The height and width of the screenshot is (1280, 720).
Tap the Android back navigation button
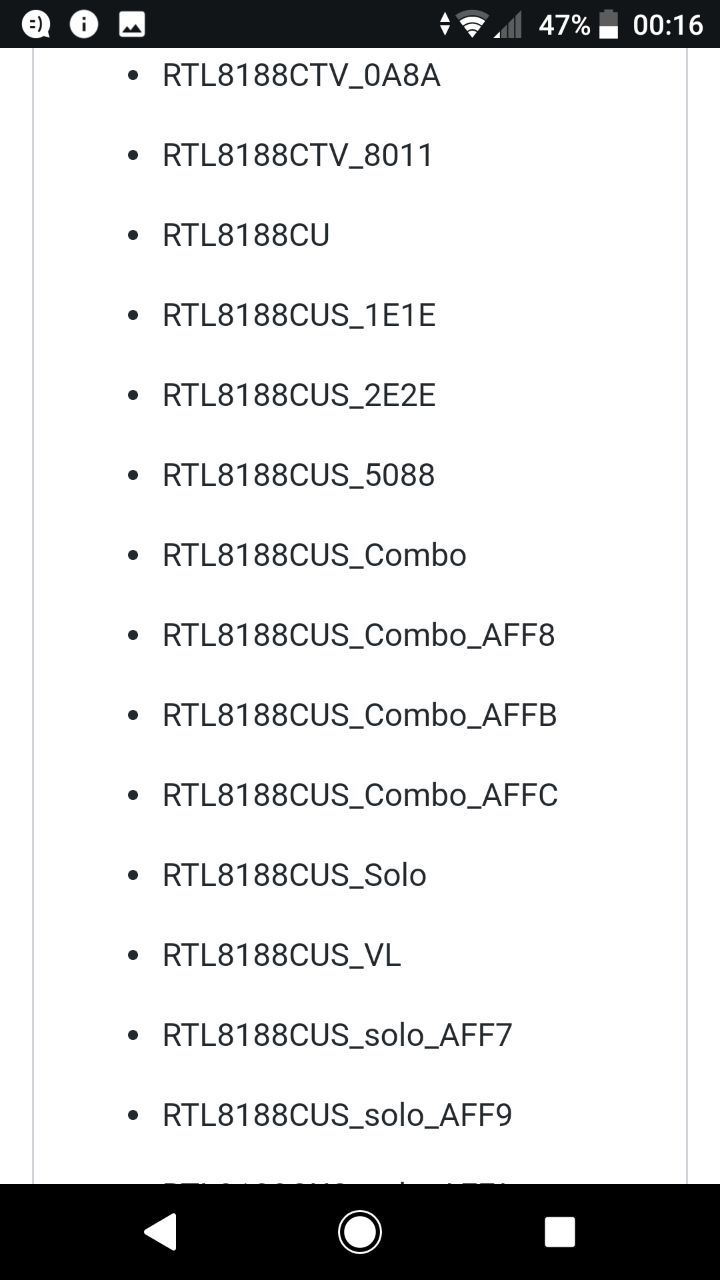pos(161,1231)
